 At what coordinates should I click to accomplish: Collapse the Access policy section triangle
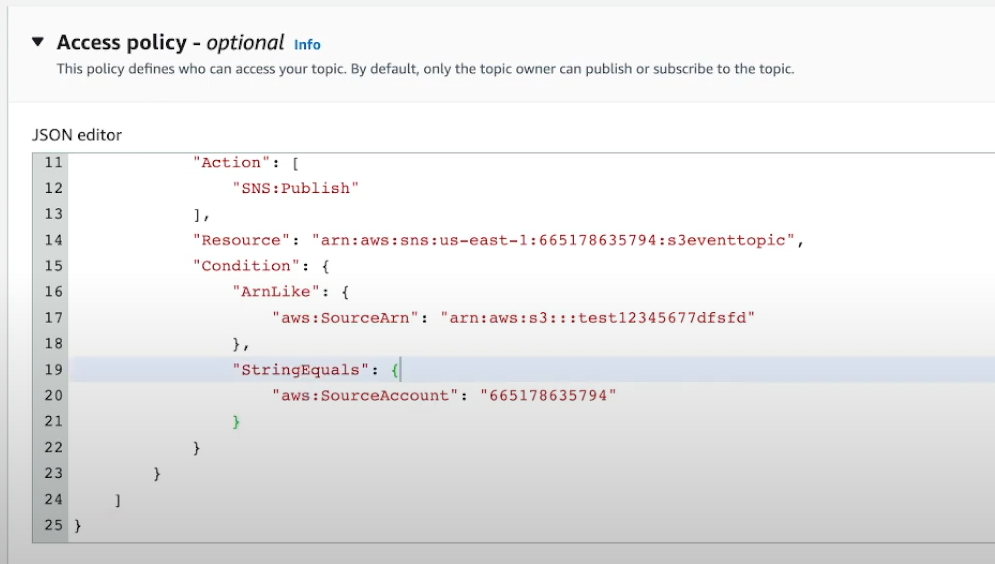[x=38, y=43]
